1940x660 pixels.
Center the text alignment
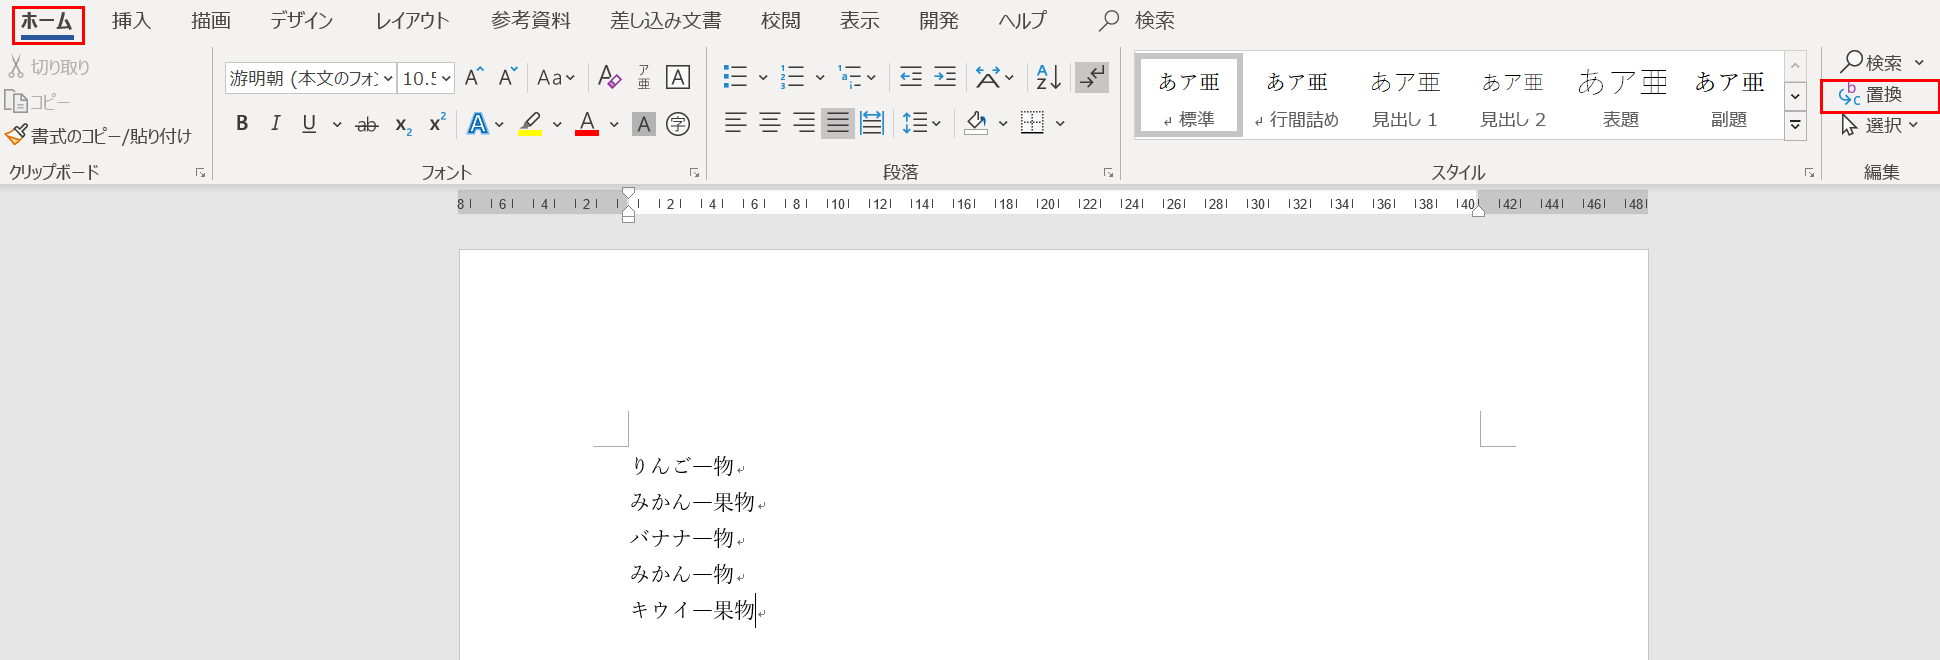(770, 123)
